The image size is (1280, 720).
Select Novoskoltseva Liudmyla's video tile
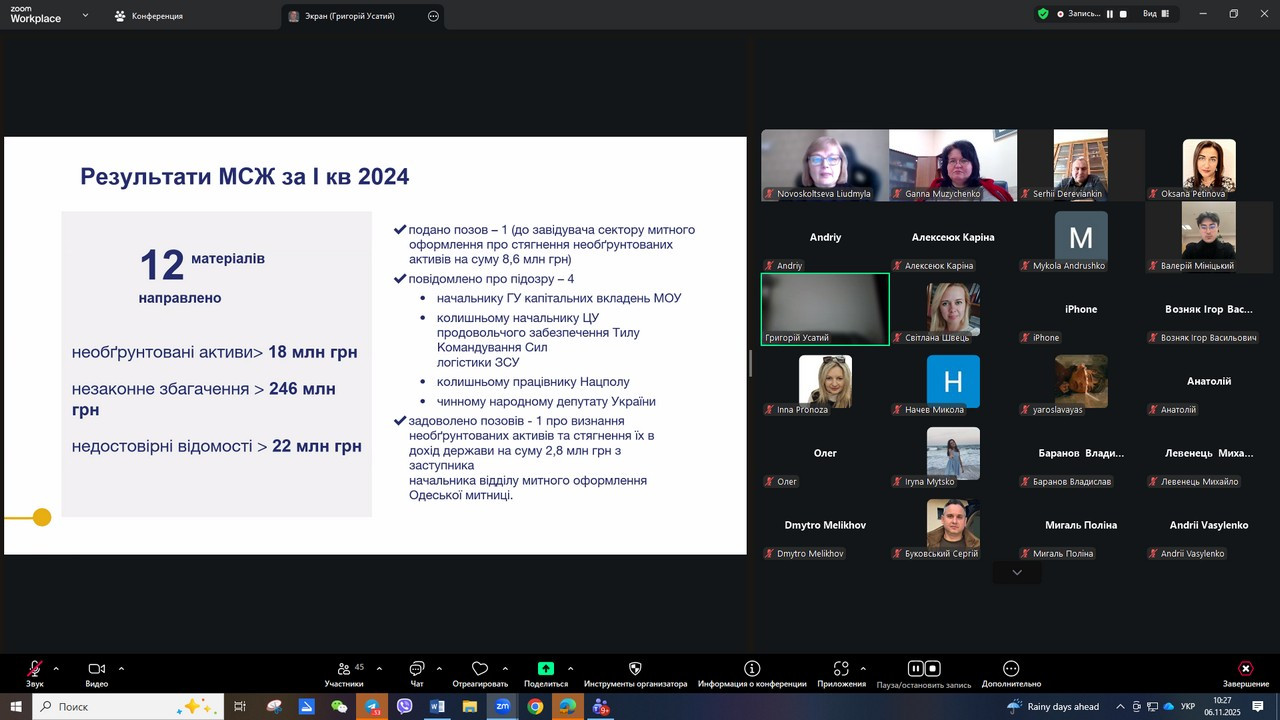(825, 165)
